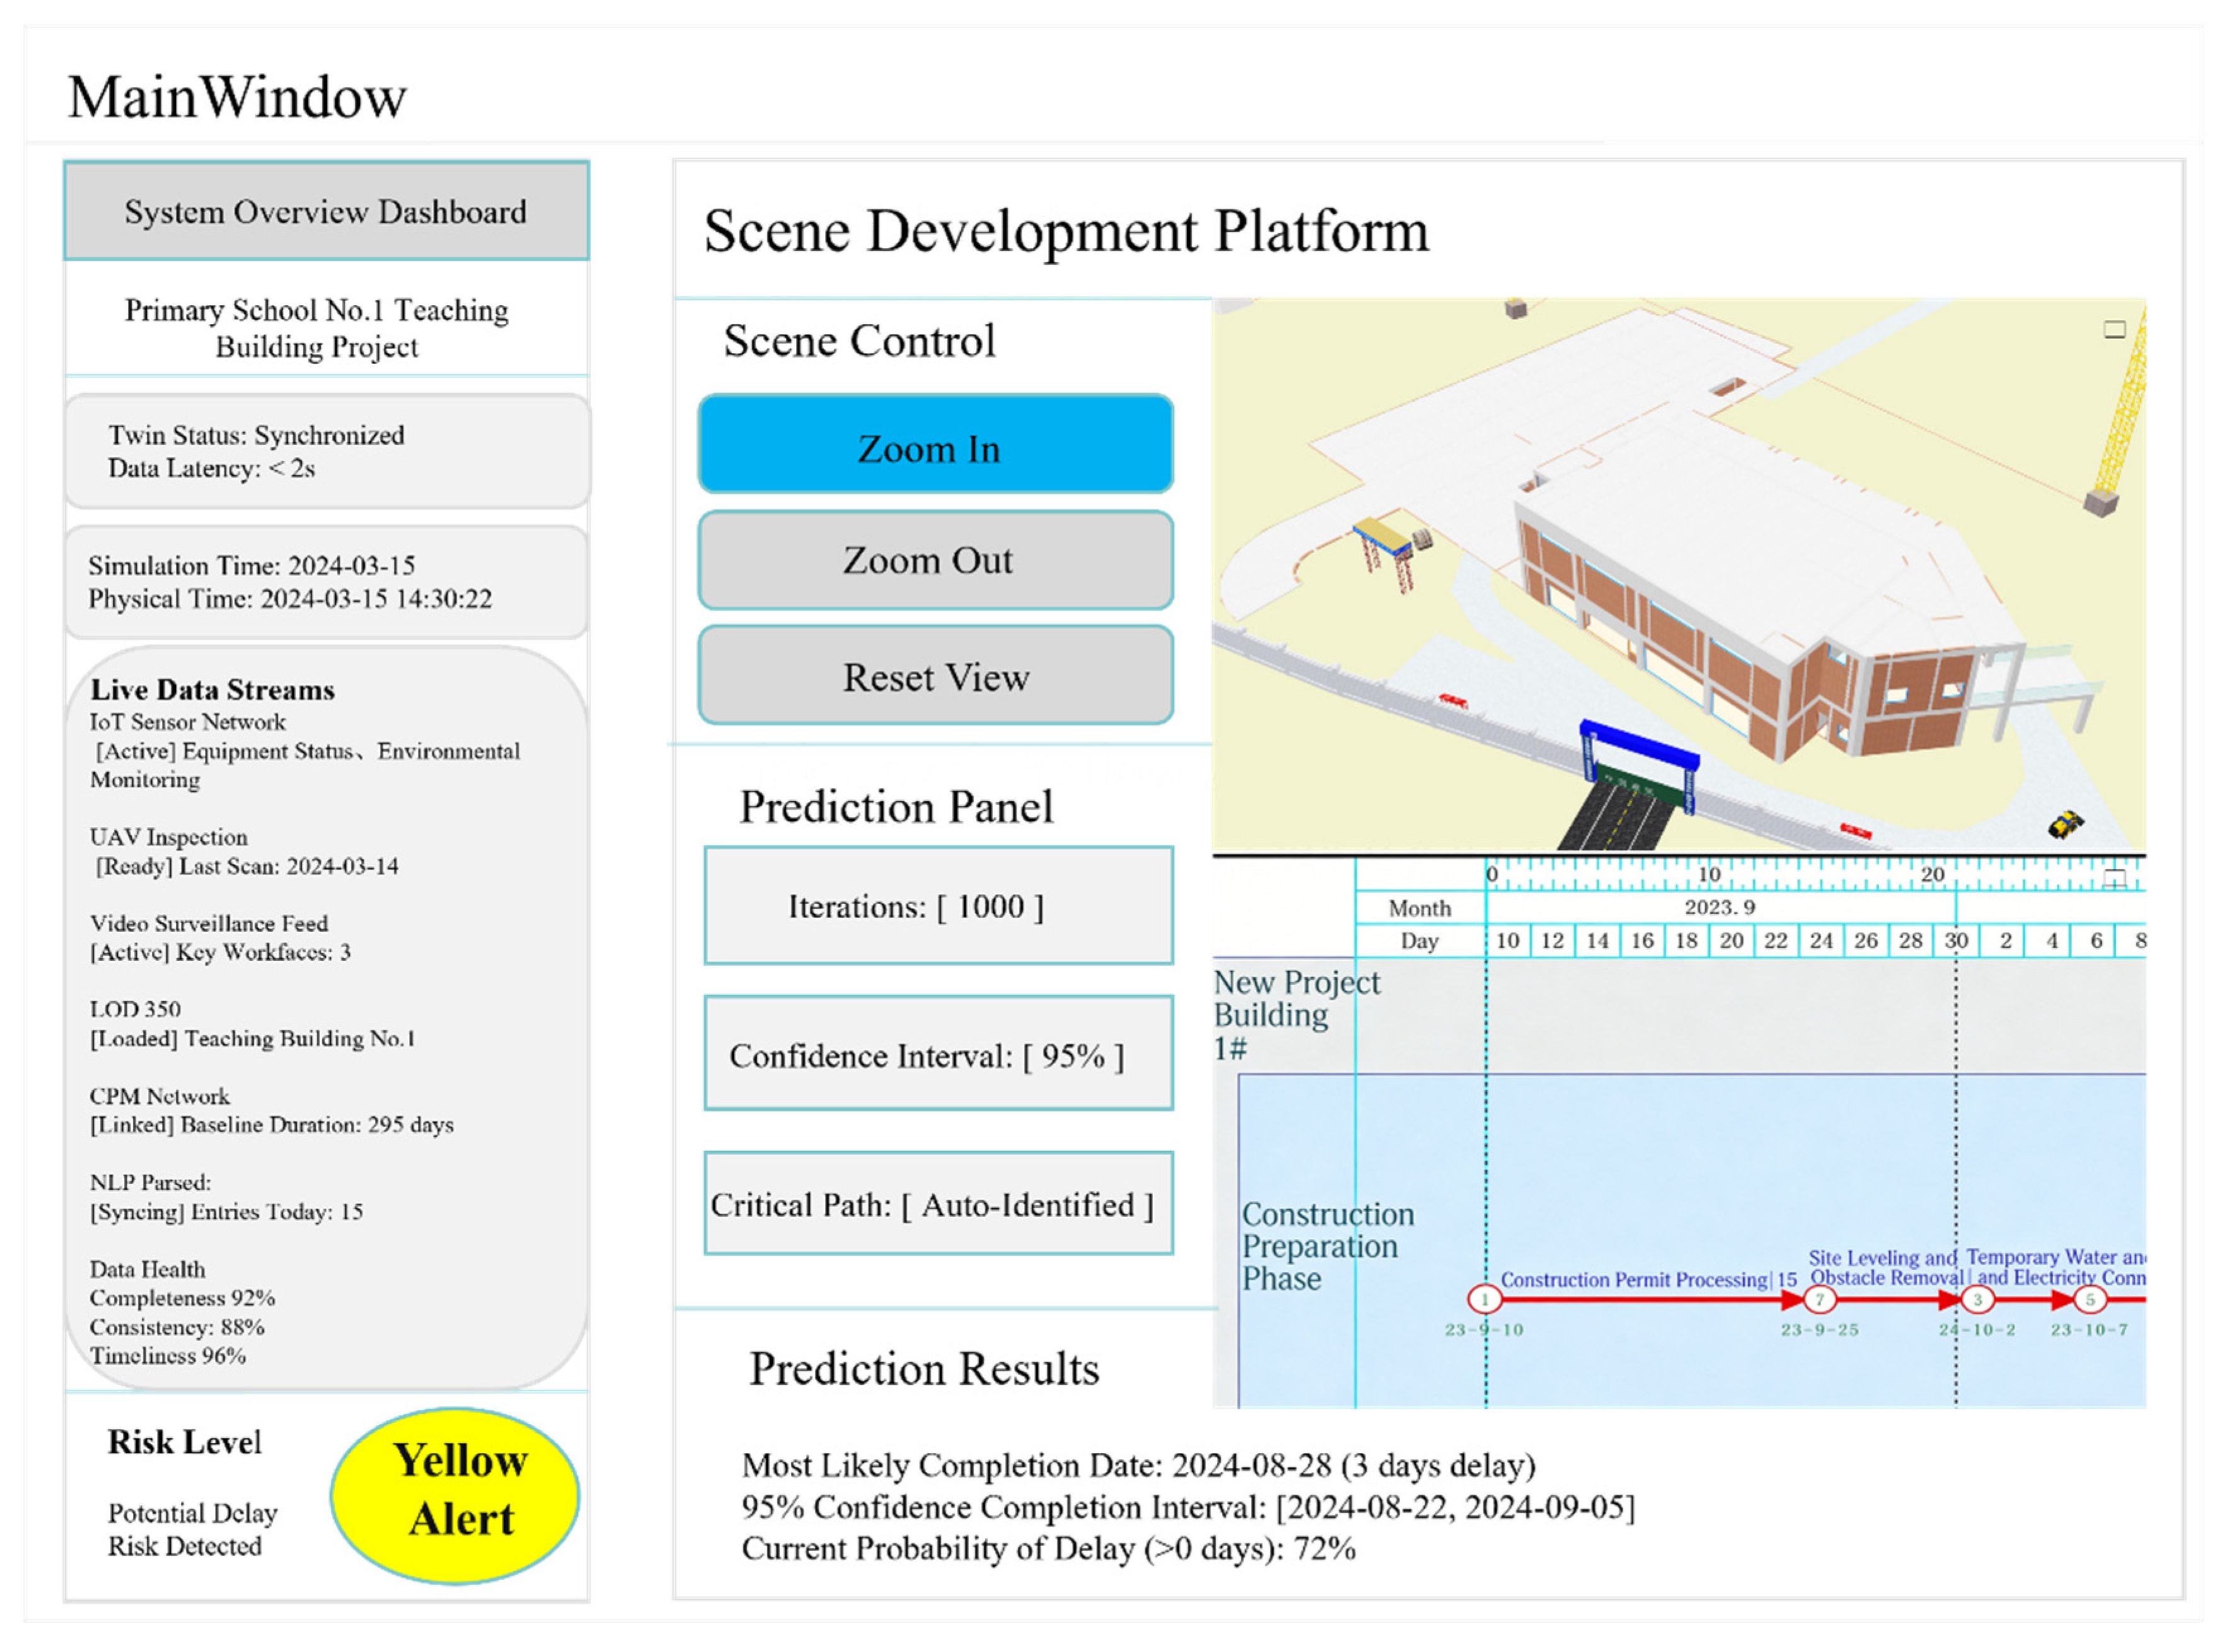The width and height of the screenshot is (2232, 1652).
Task: Click the IoT Sensor Network entry
Action: pos(305,750)
